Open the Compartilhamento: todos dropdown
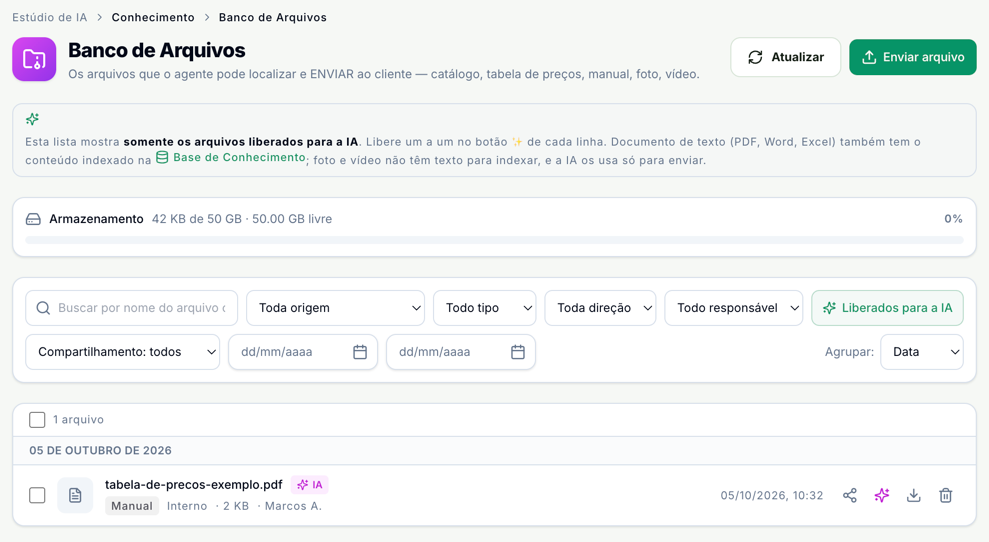This screenshot has width=989, height=542. pyautogui.click(x=122, y=352)
